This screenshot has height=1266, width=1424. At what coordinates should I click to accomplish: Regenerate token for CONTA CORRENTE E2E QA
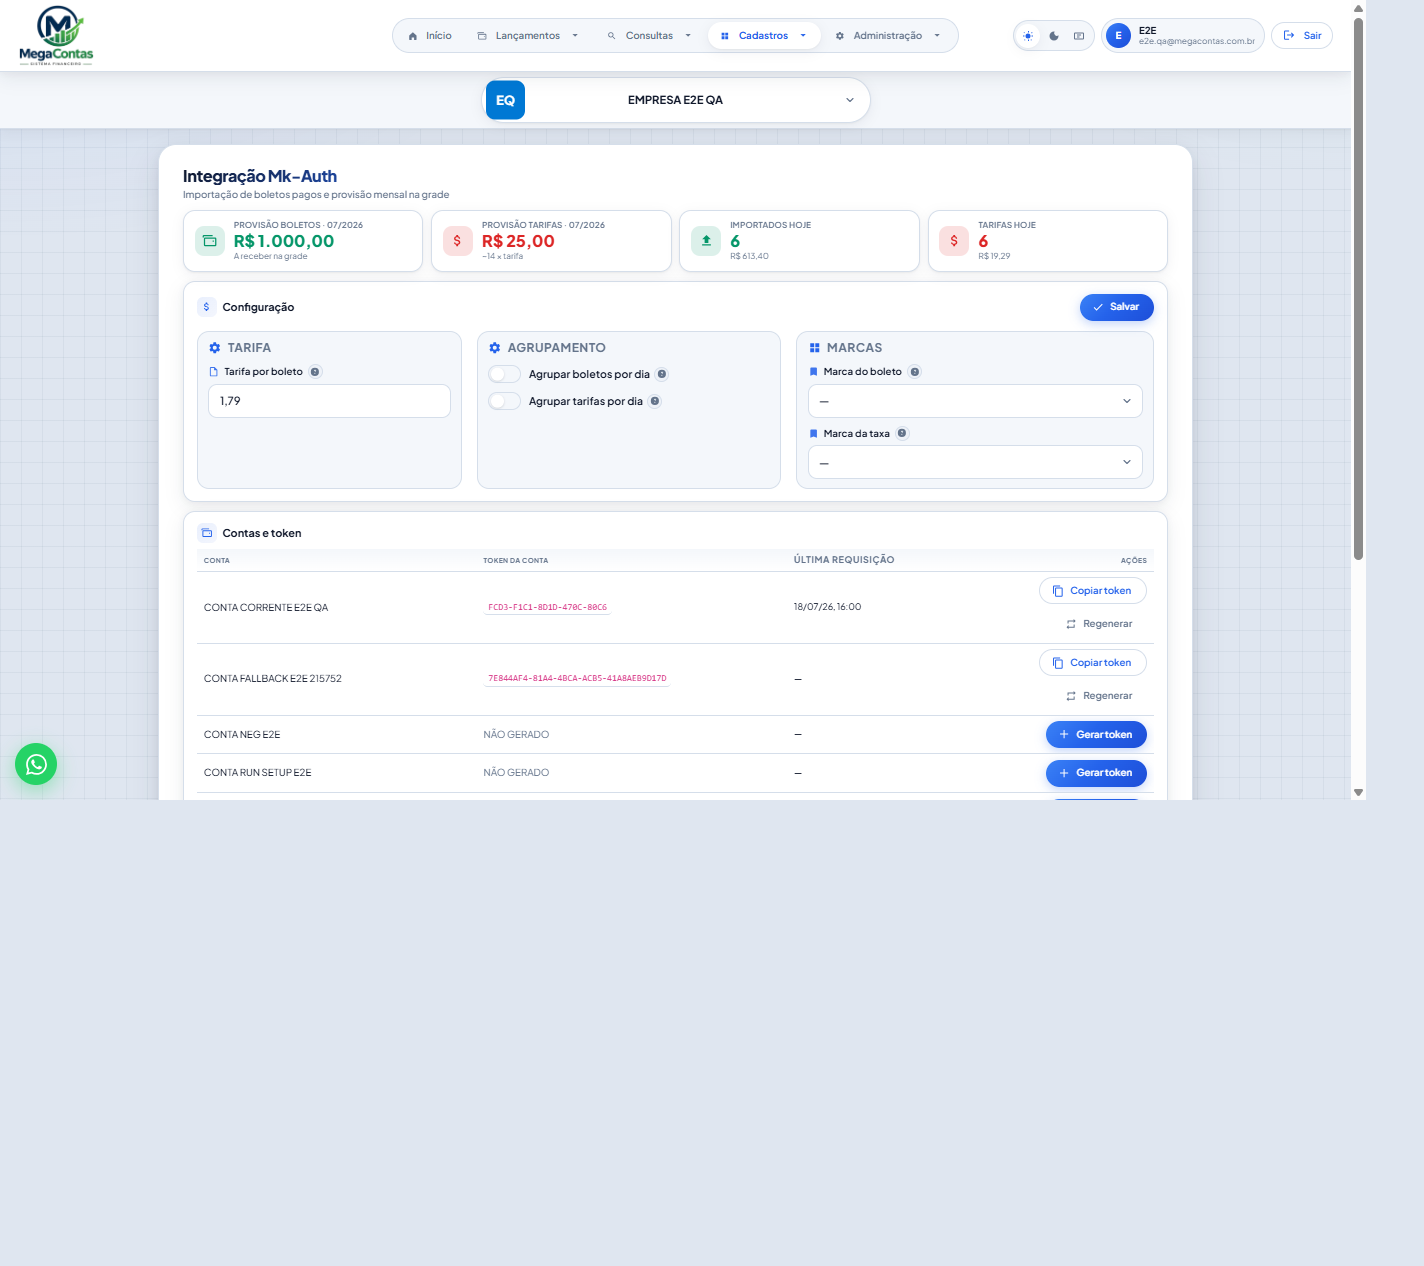click(x=1099, y=624)
